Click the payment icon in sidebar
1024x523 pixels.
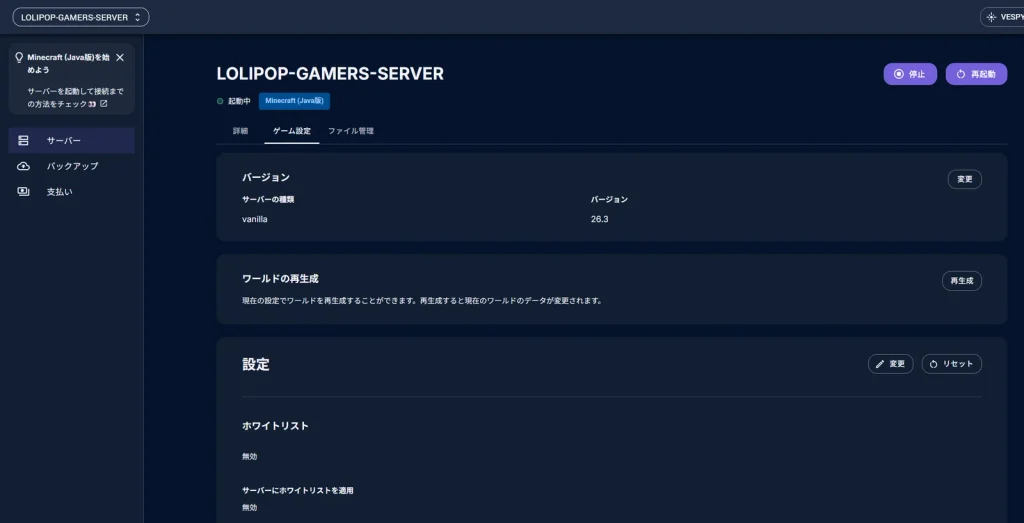click(24, 192)
